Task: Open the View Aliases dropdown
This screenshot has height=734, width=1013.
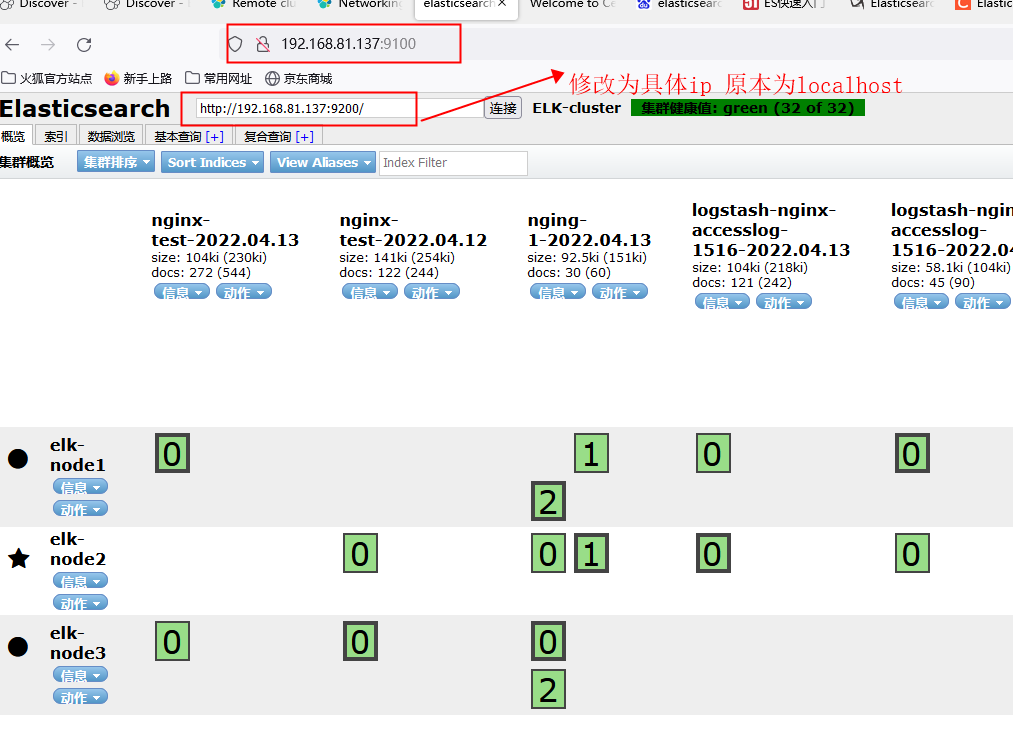Action: [323, 162]
